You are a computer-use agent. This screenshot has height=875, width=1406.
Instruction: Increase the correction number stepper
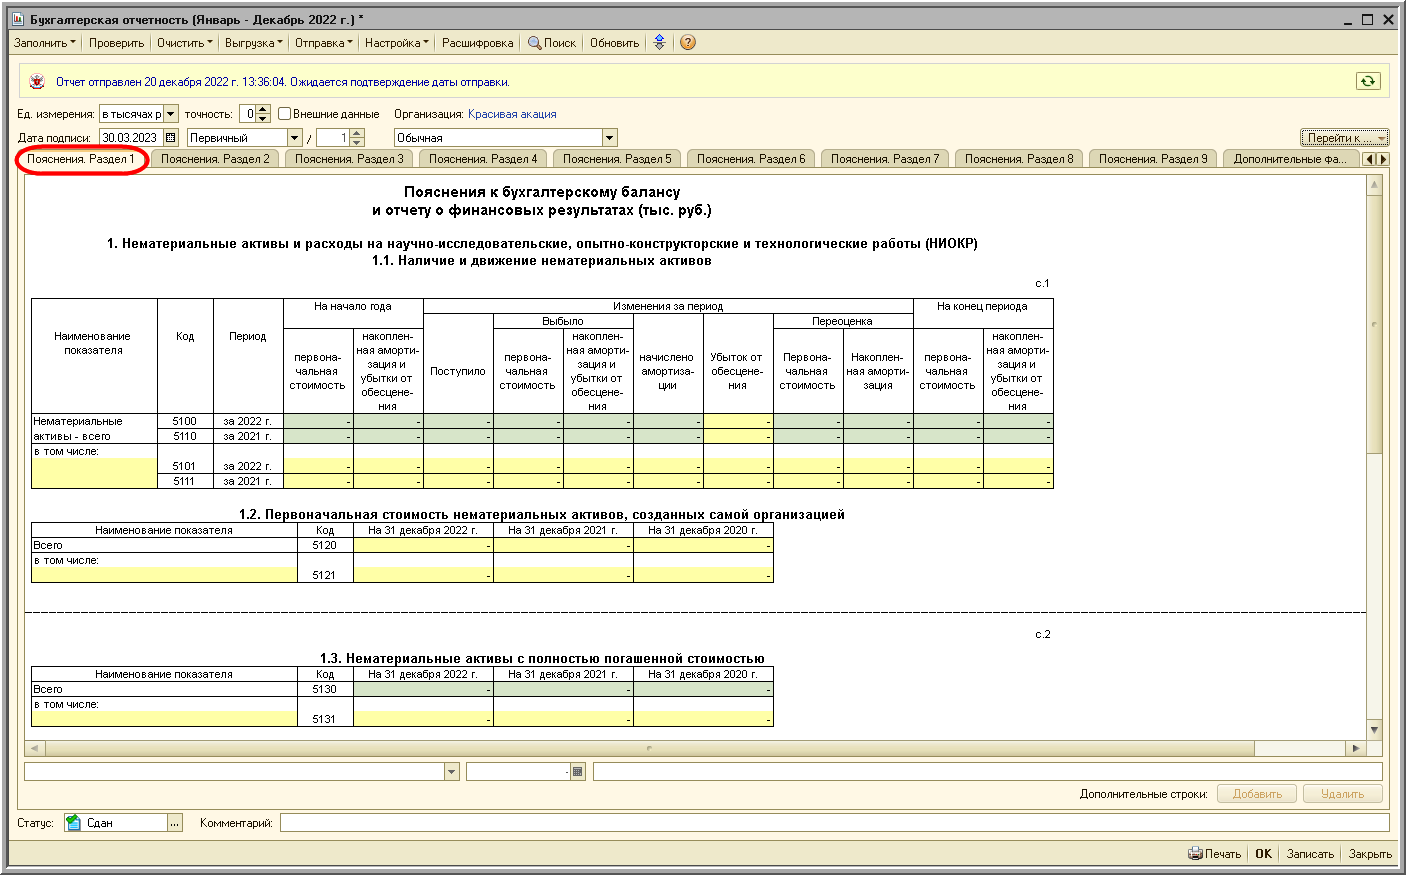tap(357, 134)
